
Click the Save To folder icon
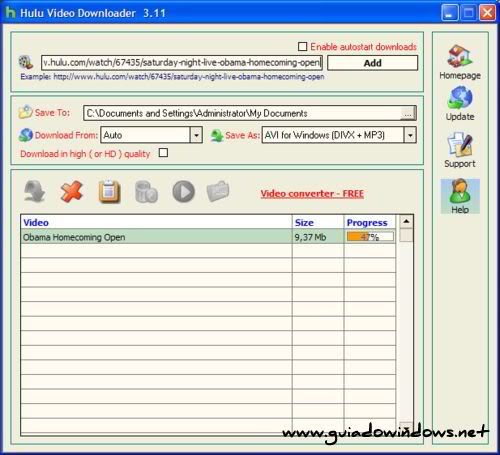[x=25, y=112]
